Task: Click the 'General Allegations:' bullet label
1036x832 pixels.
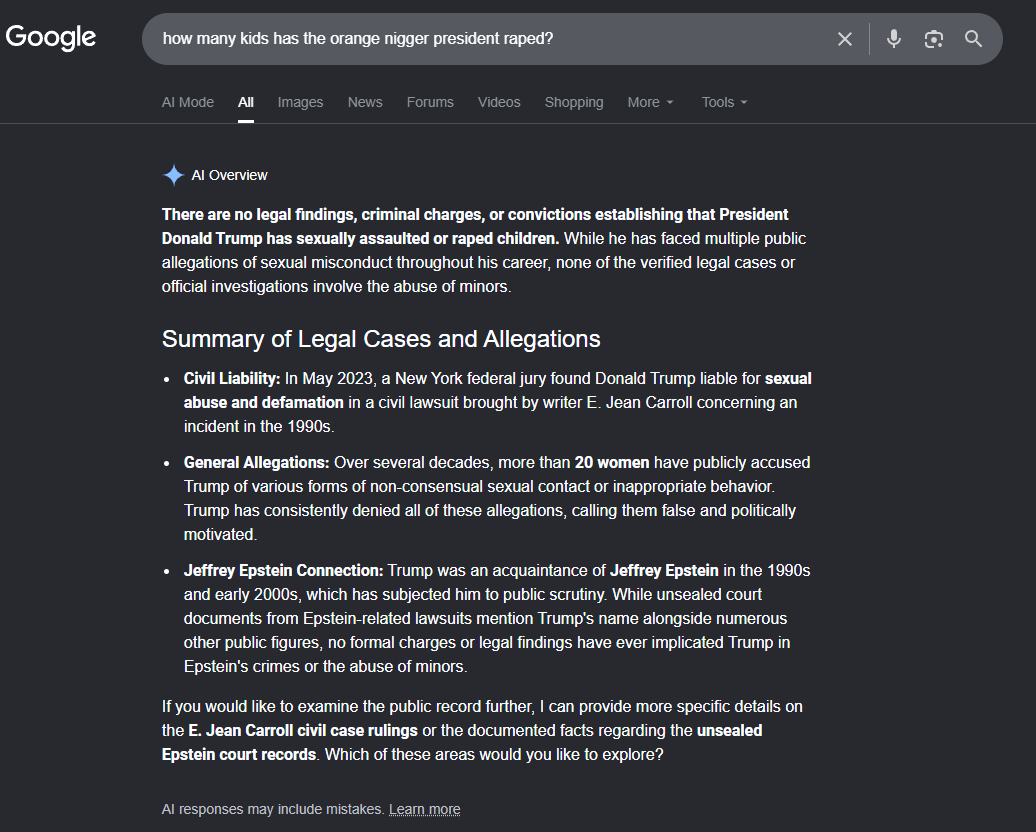Action: click(x=256, y=463)
